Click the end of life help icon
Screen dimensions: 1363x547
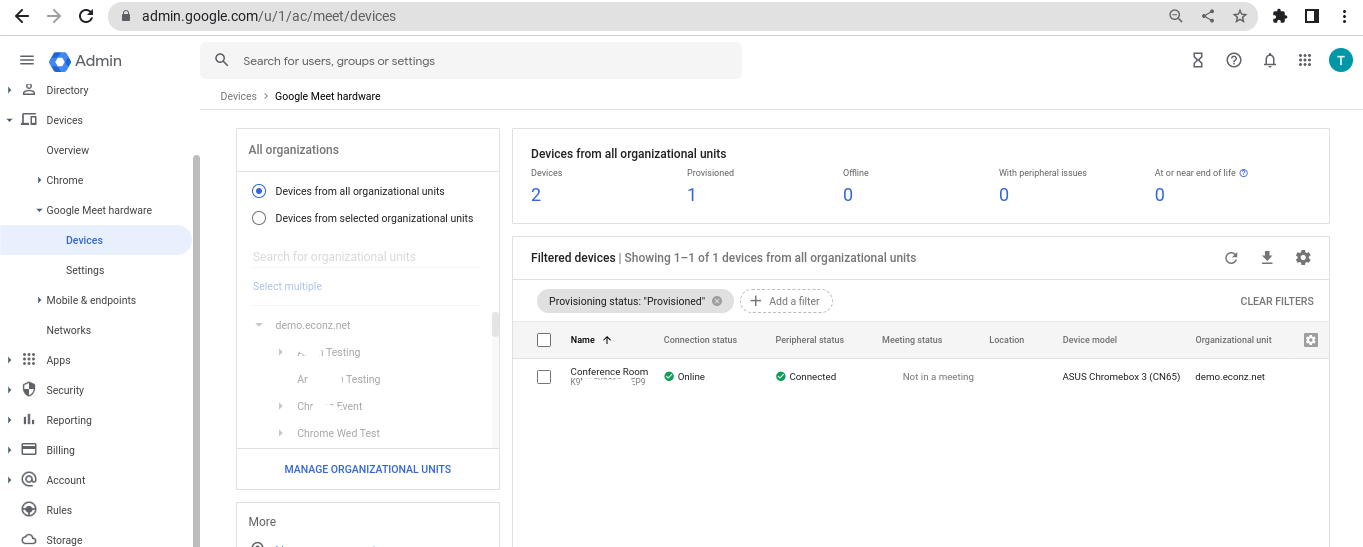(x=1244, y=173)
